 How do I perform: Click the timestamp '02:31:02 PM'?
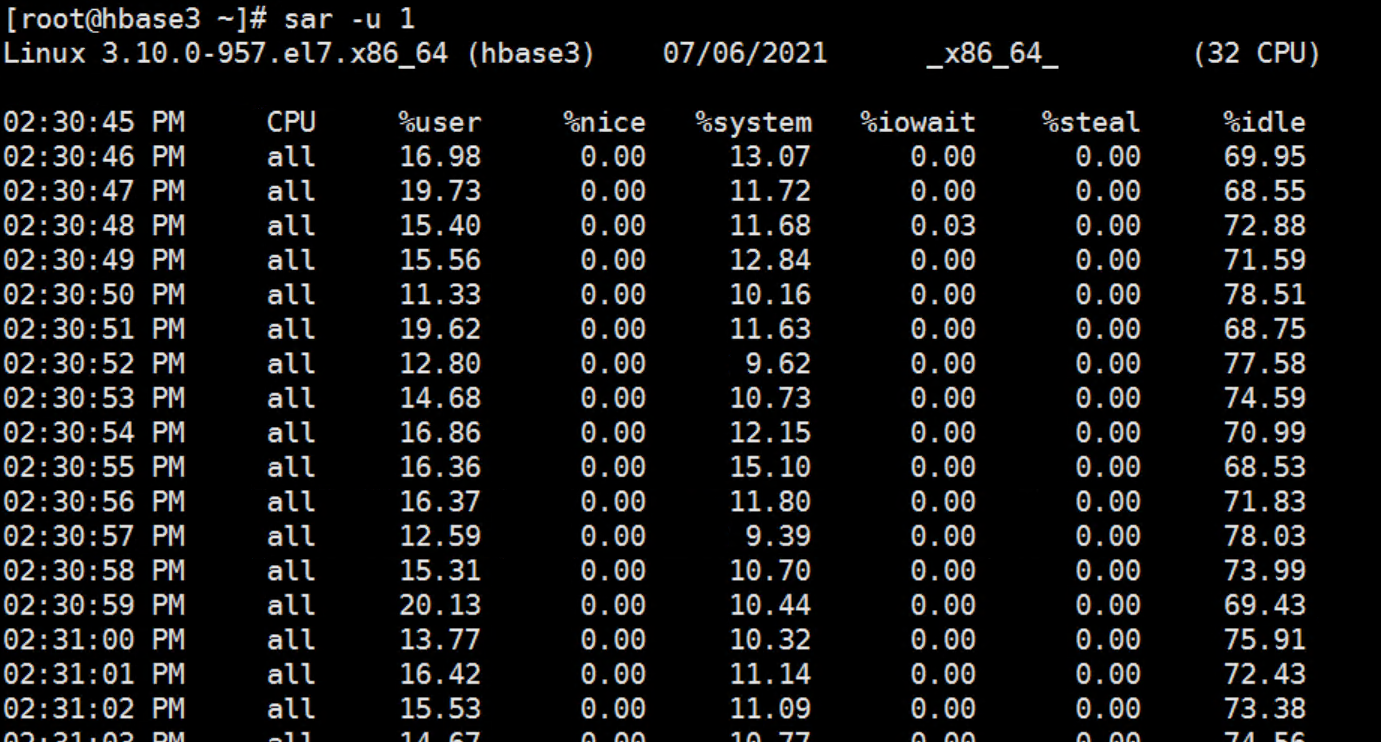tap(94, 709)
